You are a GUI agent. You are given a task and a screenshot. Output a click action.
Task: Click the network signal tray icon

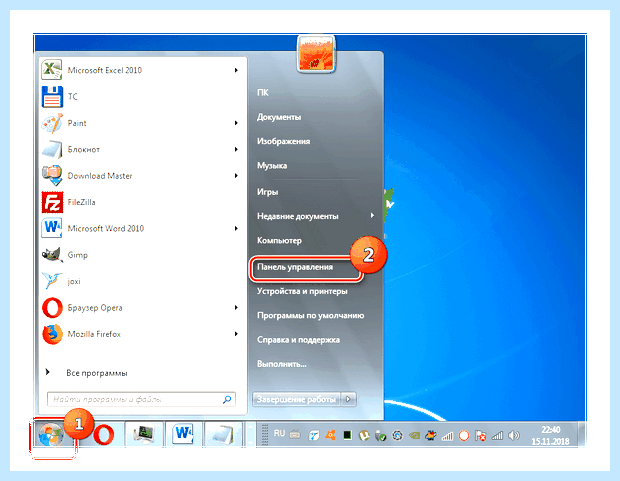[497, 436]
